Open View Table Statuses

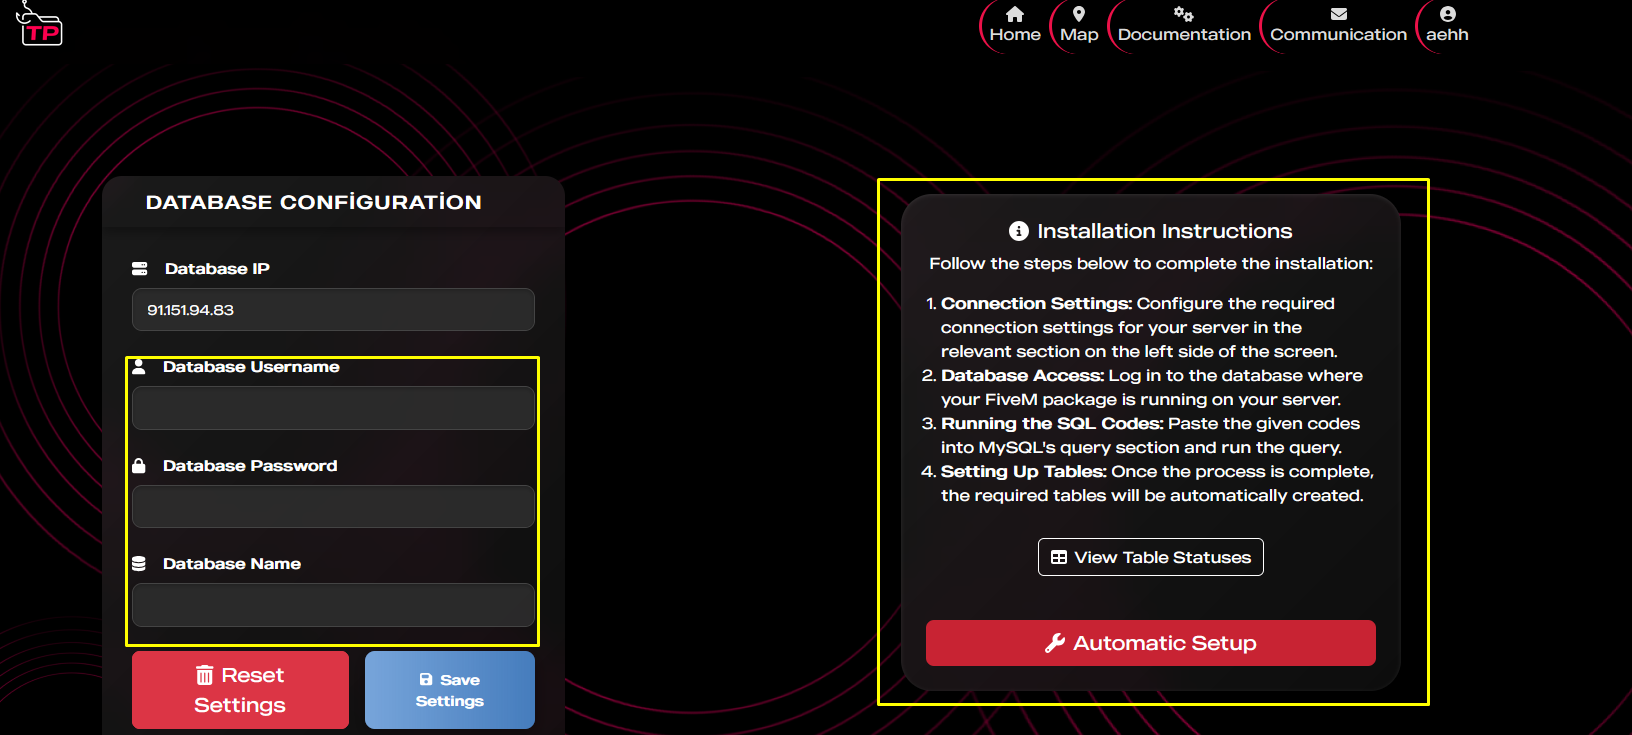click(x=1150, y=557)
